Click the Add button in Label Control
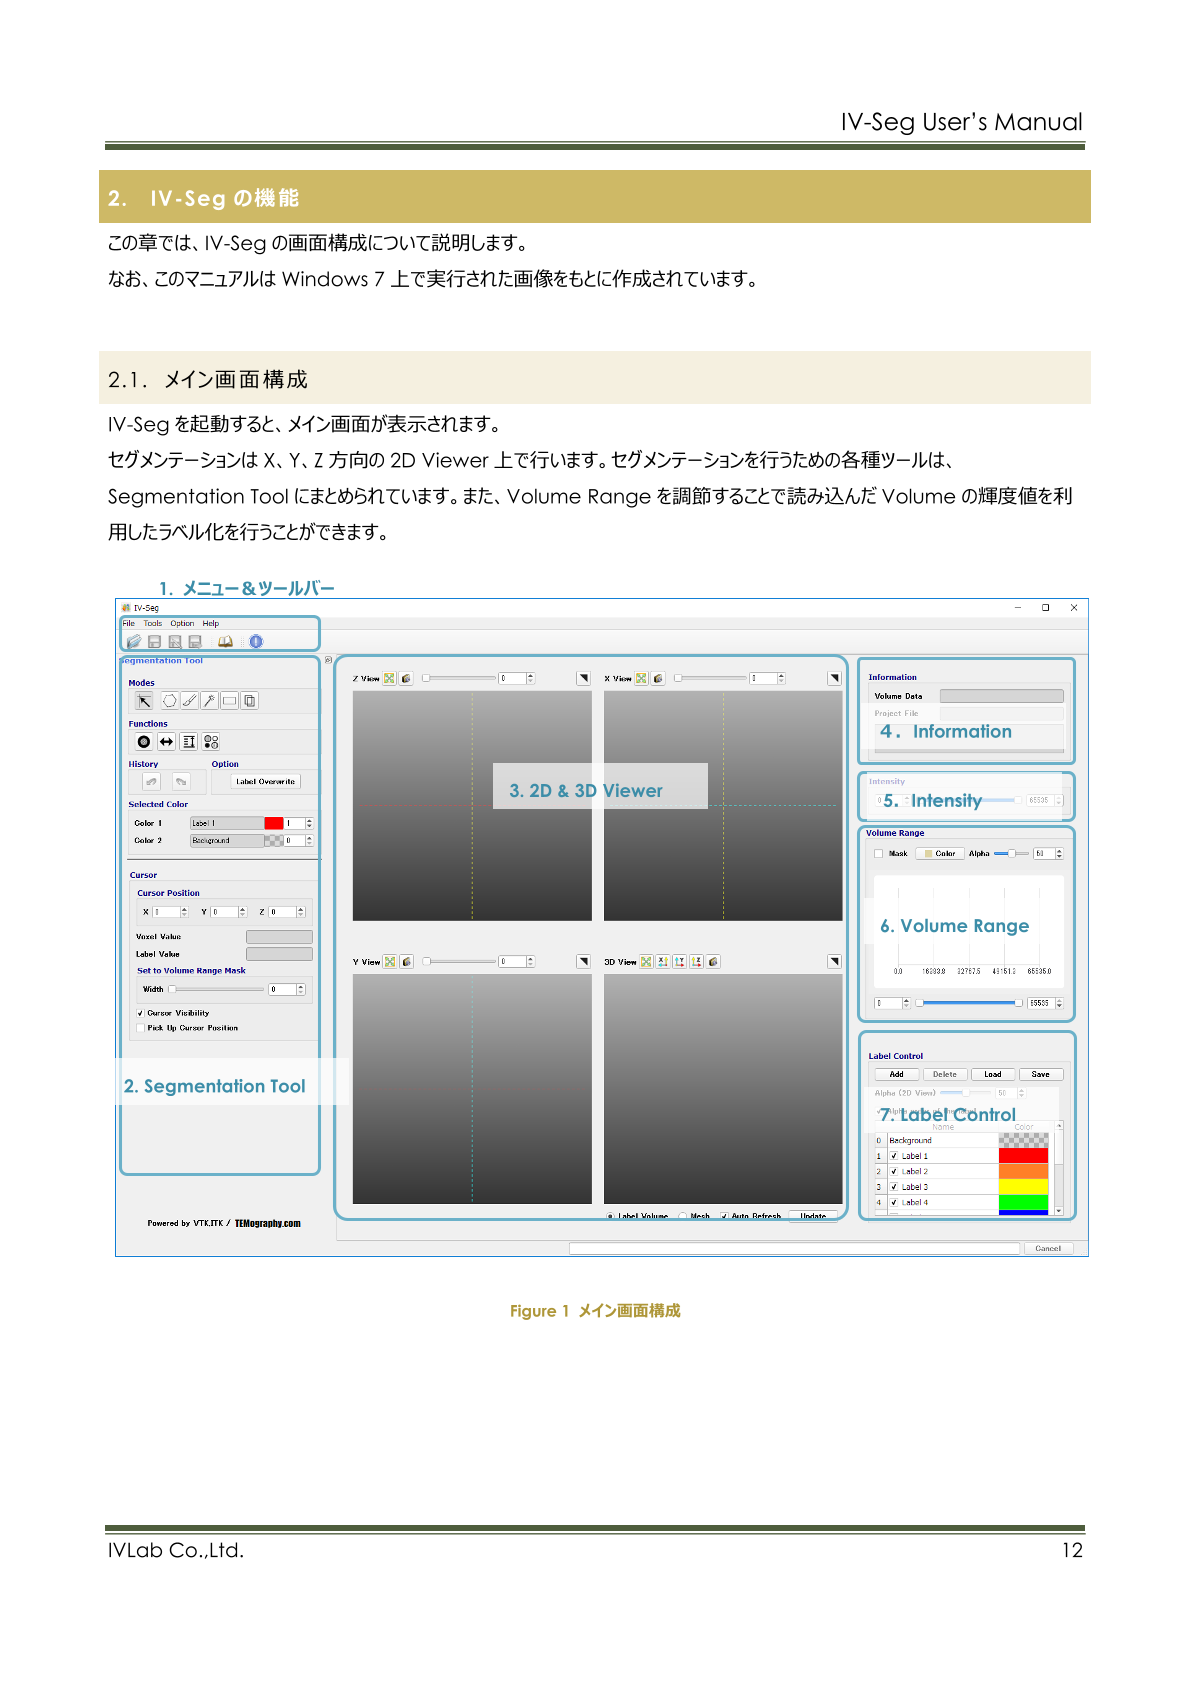Viewport: 1190px width, 1683px height. tap(897, 1075)
